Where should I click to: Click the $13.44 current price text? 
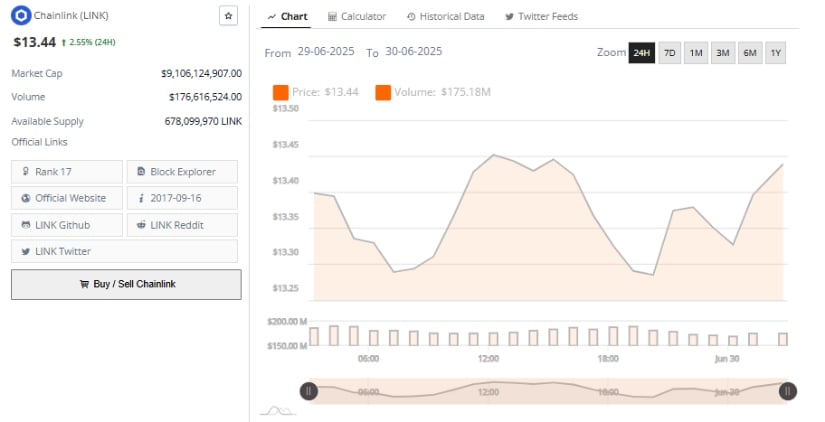tap(34, 42)
